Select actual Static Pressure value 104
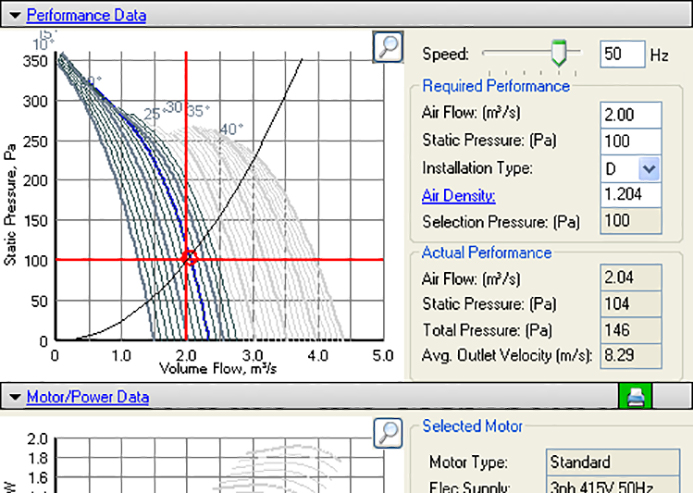 [x=631, y=304]
